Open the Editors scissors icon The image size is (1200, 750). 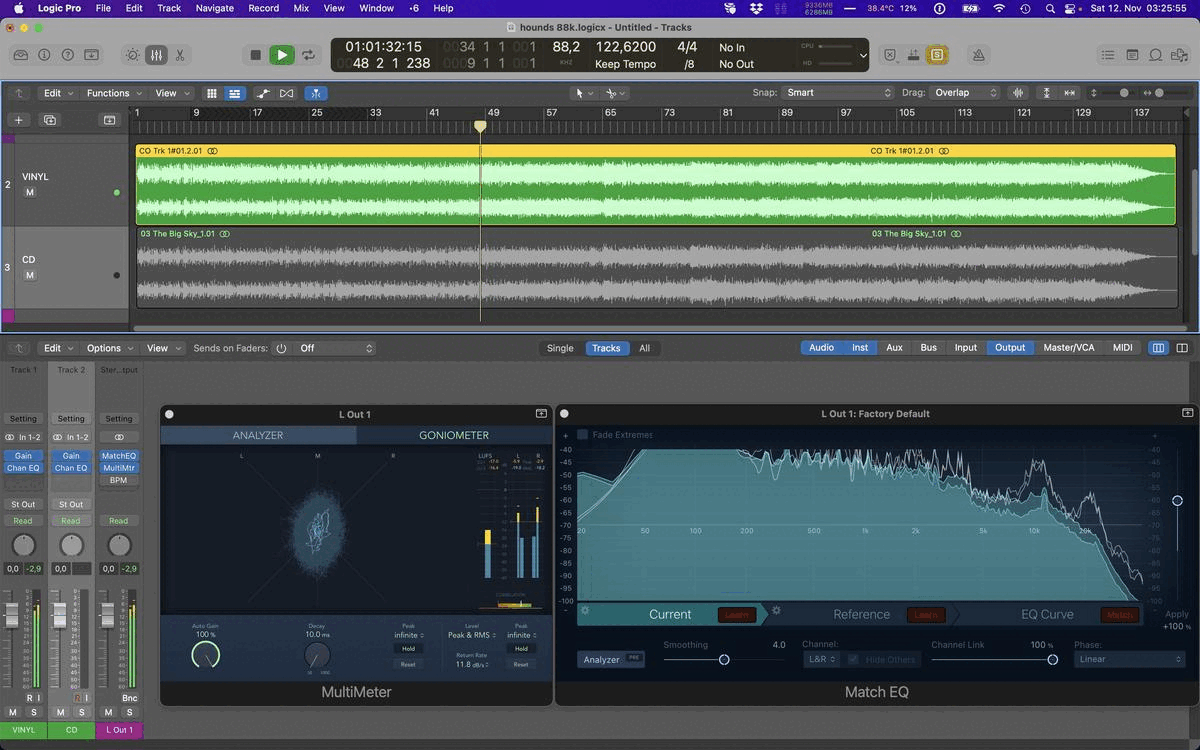(180, 55)
